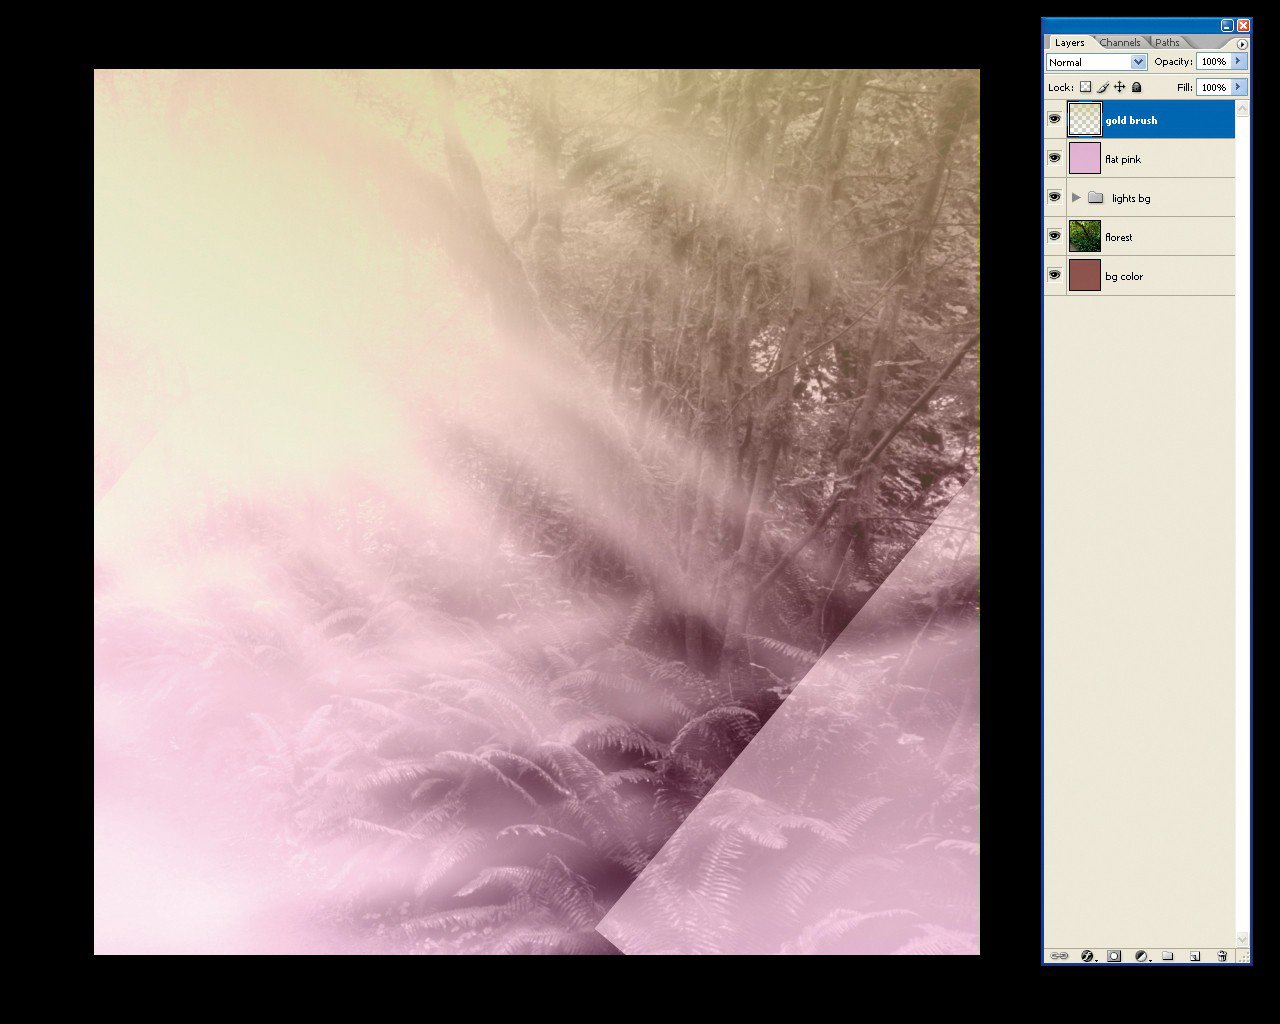This screenshot has width=1280, height=1024.
Task: Open the Opacity slider arrow
Action: coord(1239,61)
